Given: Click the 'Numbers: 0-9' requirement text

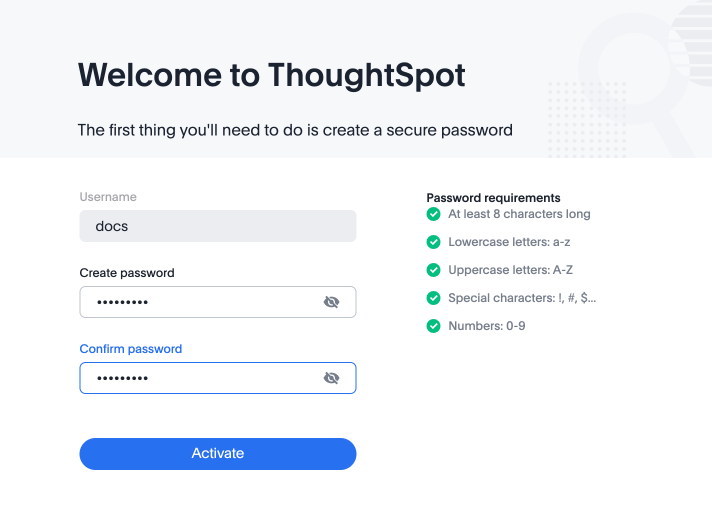Looking at the screenshot, I should pyautogui.click(x=486, y=326).
